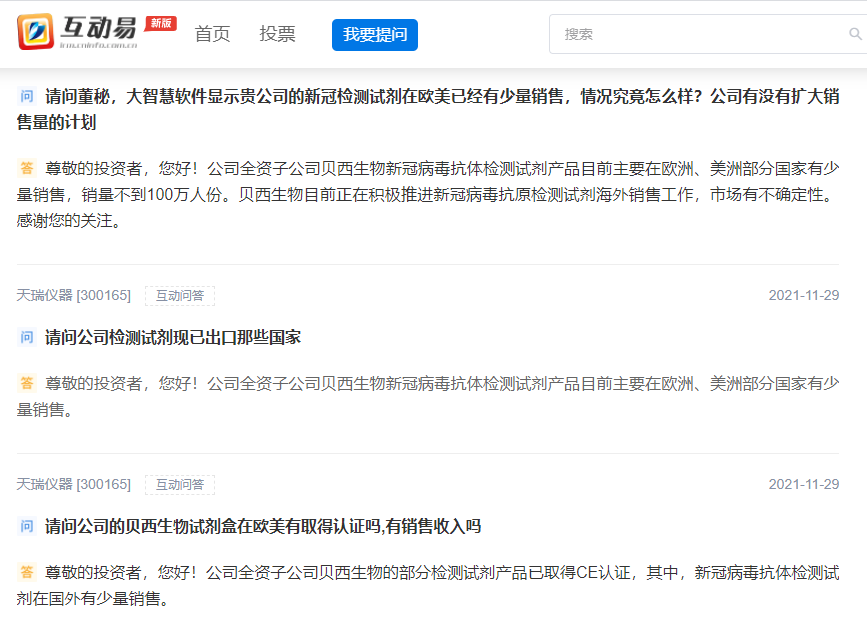Select the answer ending with 美洲部分国家有少量销售。

(x=428, y=396)
